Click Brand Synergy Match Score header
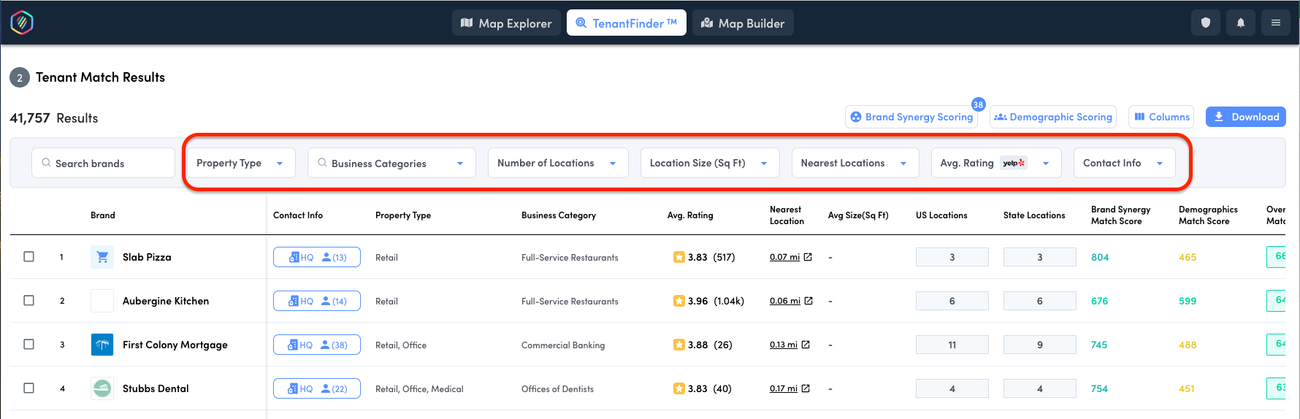 [x=1122, y=215]
